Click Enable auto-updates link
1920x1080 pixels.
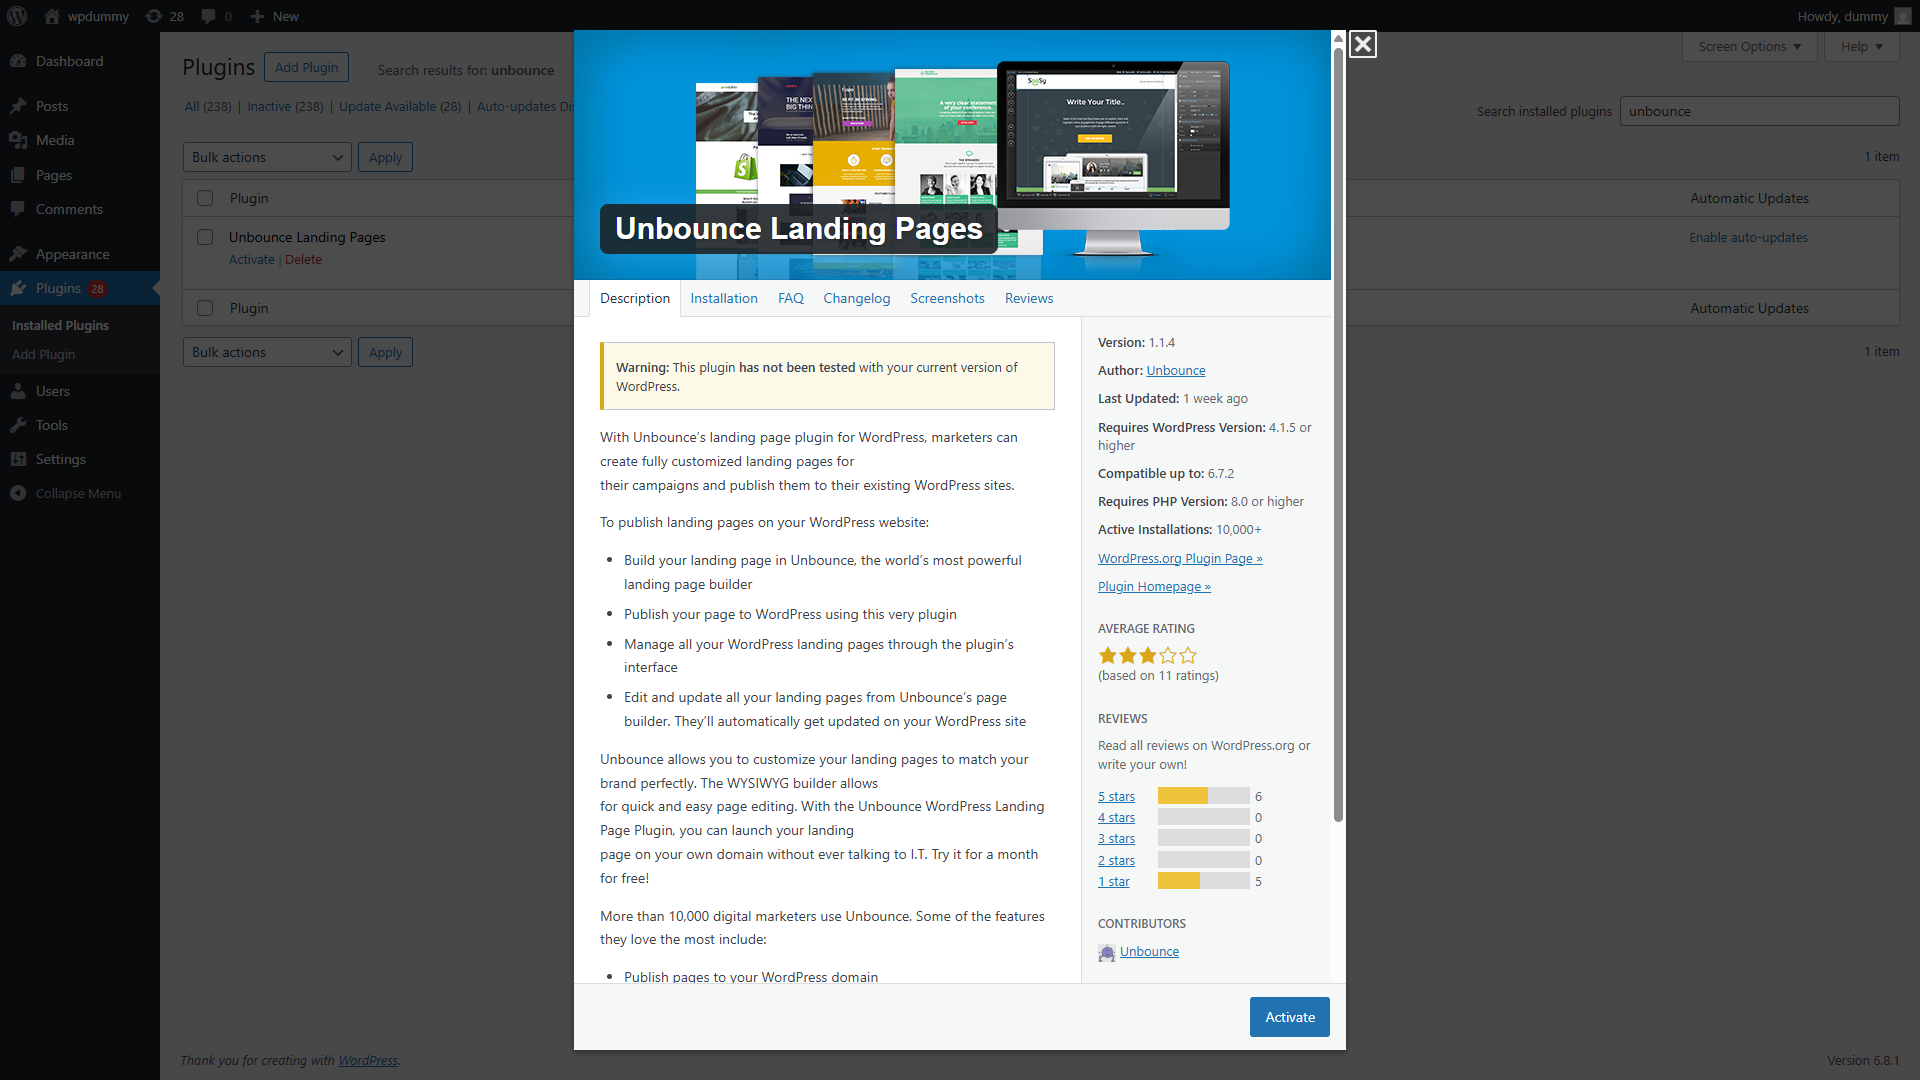pos(1748,237)
